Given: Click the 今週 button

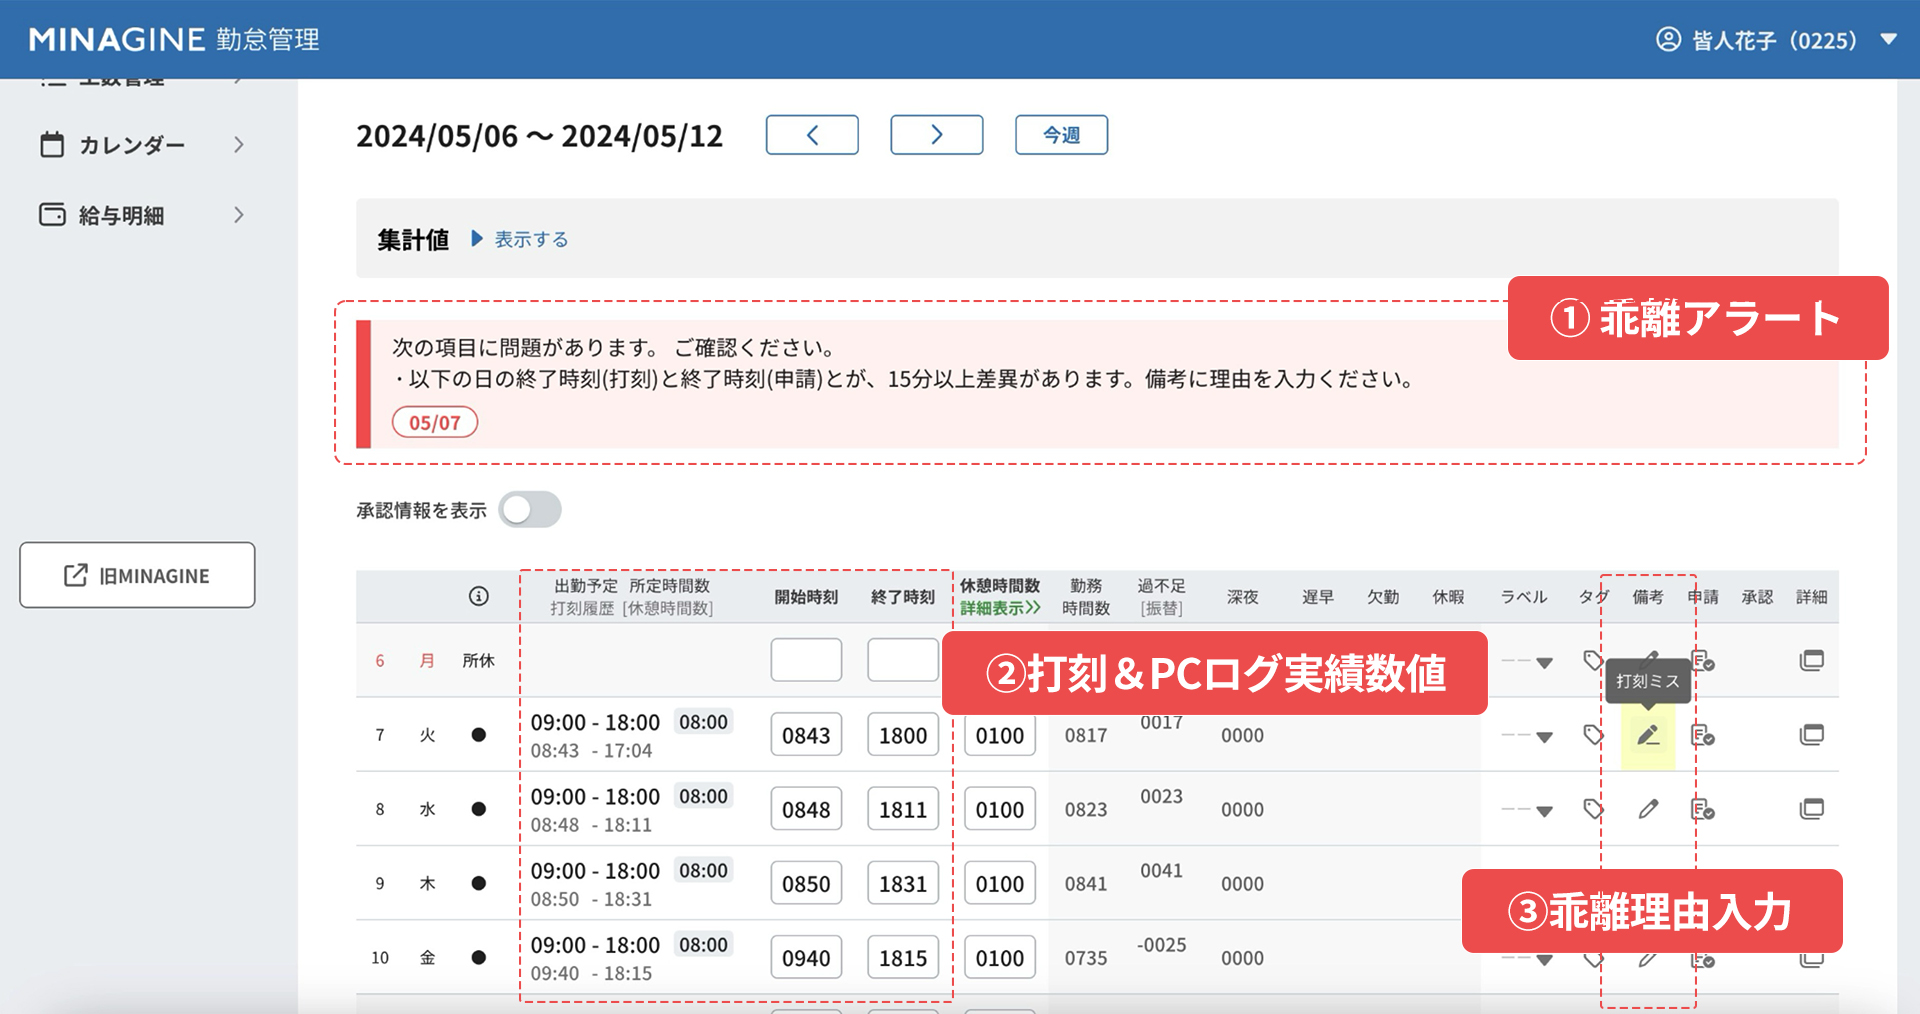Looking at the screenshot, I should click(x=1061, y=135).
